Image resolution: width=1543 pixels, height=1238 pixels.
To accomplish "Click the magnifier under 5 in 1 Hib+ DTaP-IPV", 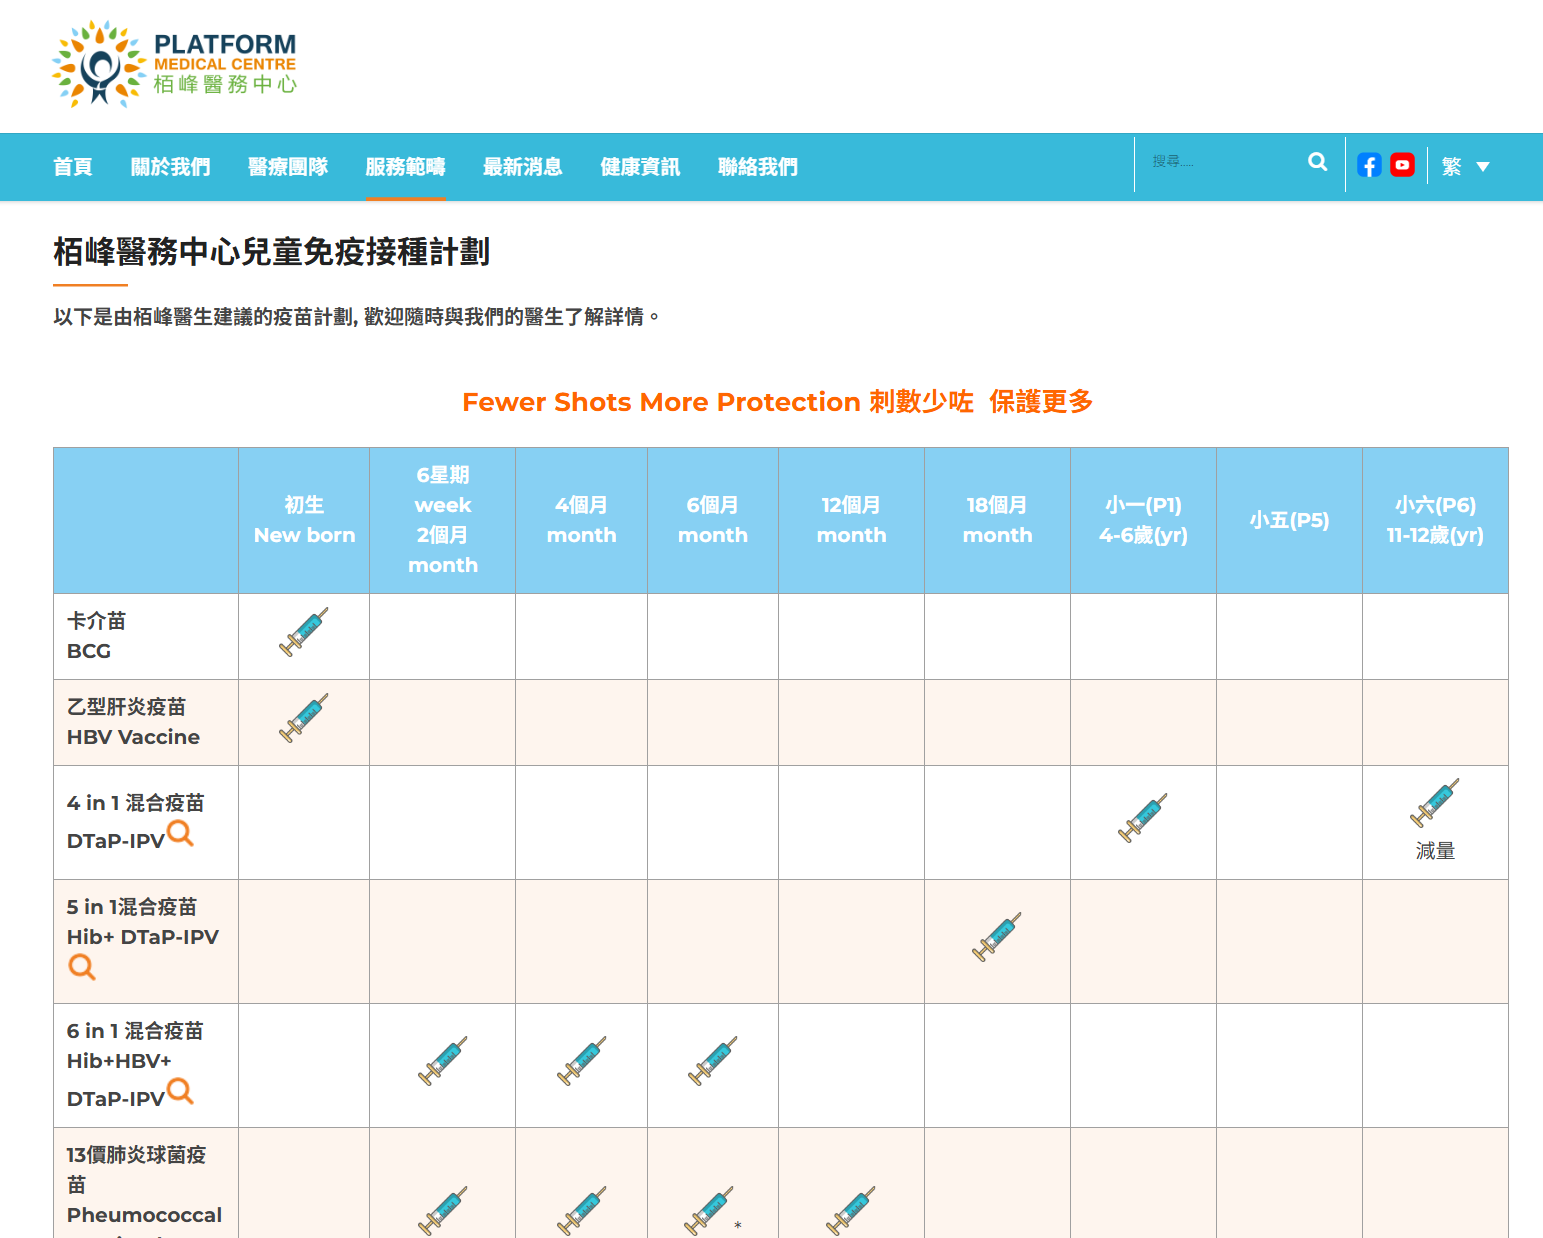I will (82, 967).
